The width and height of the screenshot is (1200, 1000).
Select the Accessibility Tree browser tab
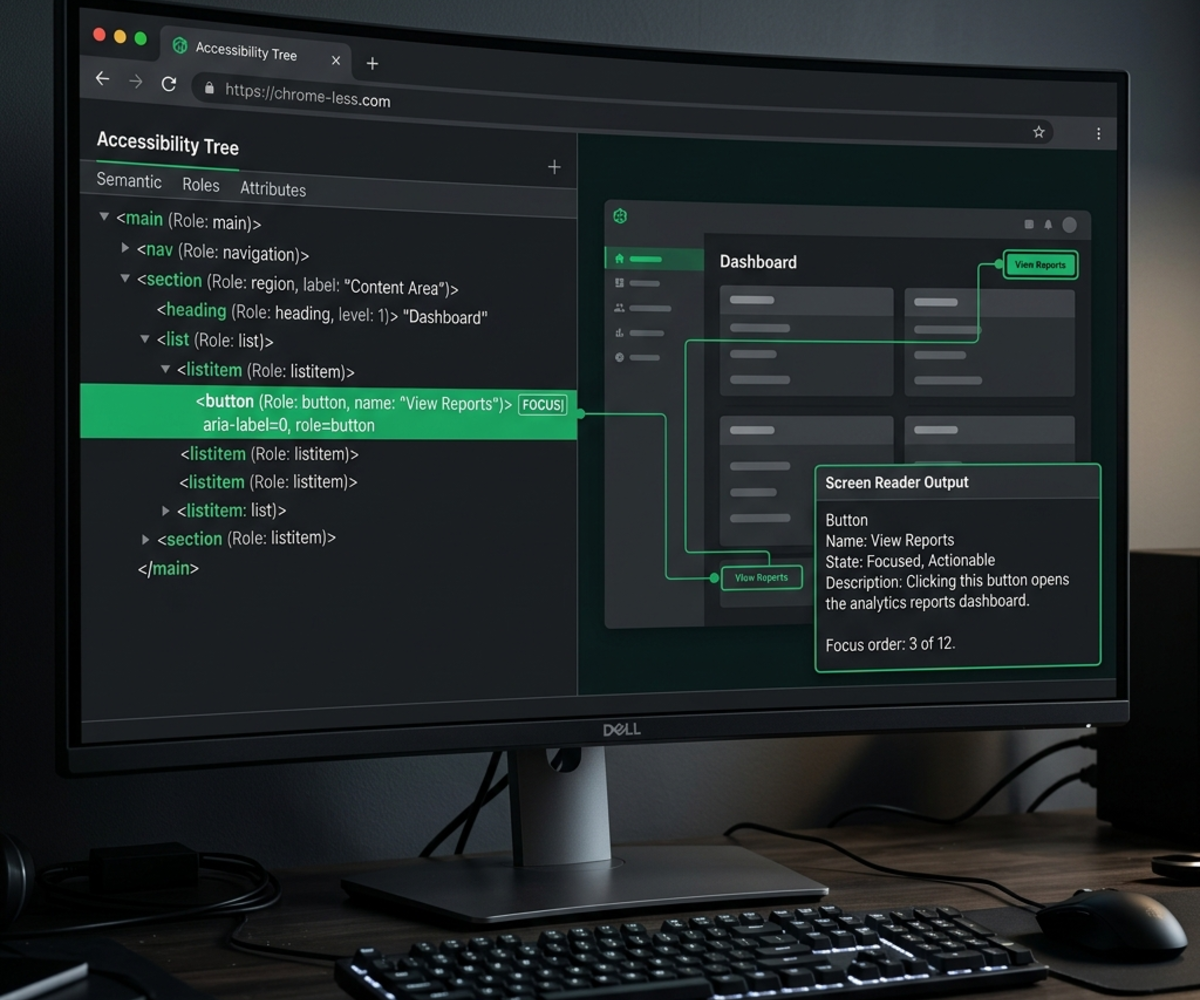(x=258, y=52)
